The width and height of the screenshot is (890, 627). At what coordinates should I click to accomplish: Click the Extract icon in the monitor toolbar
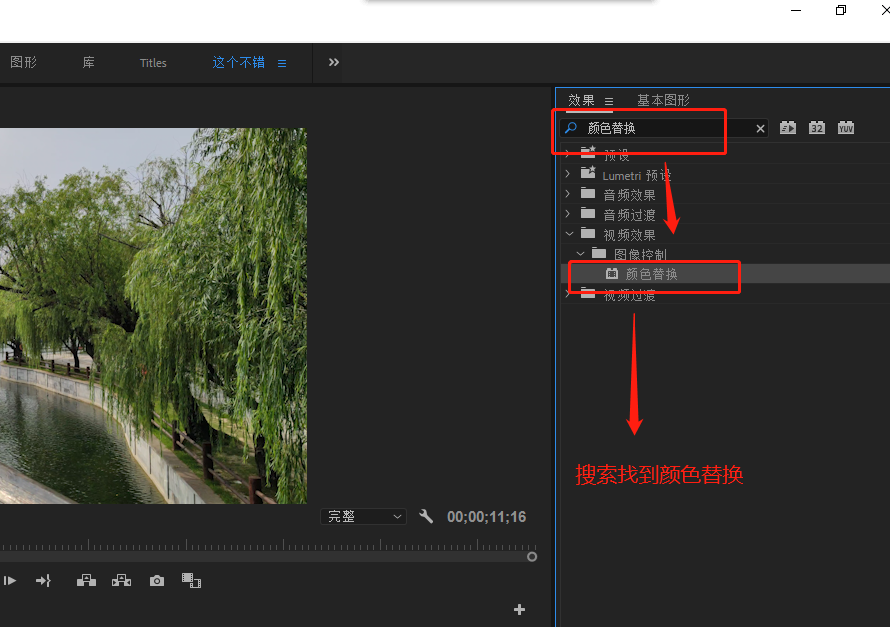pyautogui.click(x=121, y=580)
